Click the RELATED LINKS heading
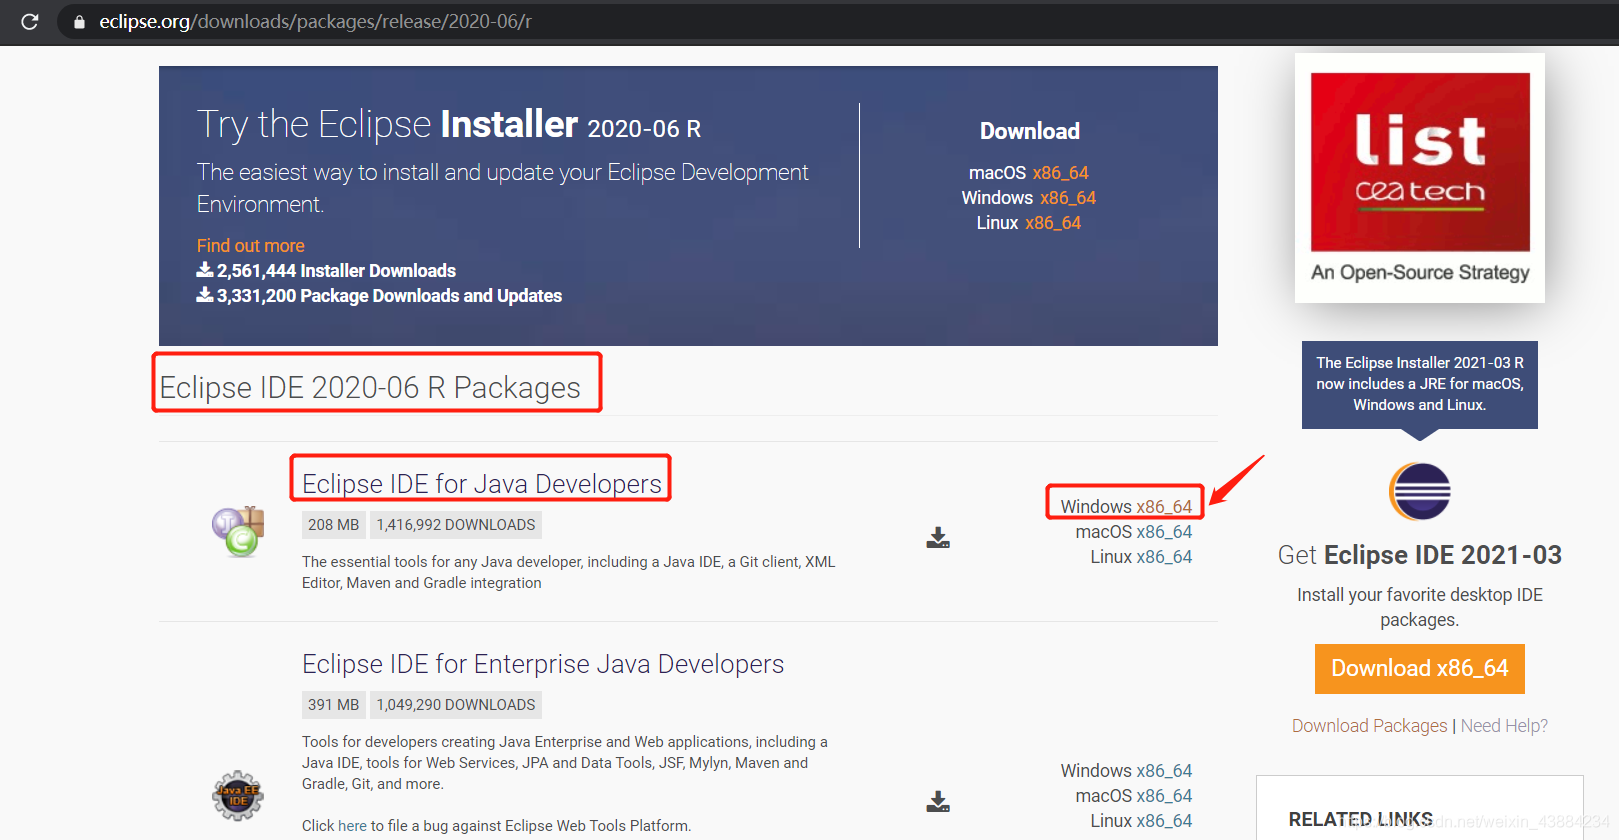 tap(1360, 819)
